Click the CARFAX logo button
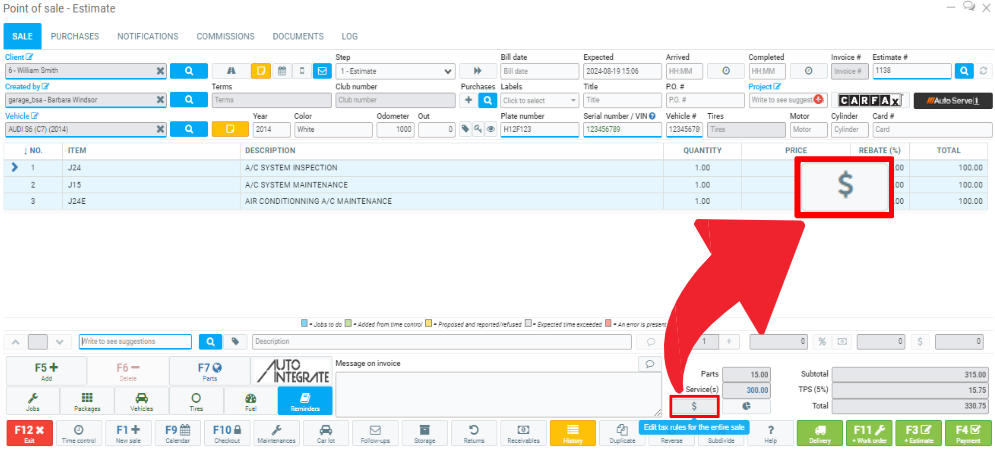This screenshot has height=451, width=995. click(x=869, y=100)
